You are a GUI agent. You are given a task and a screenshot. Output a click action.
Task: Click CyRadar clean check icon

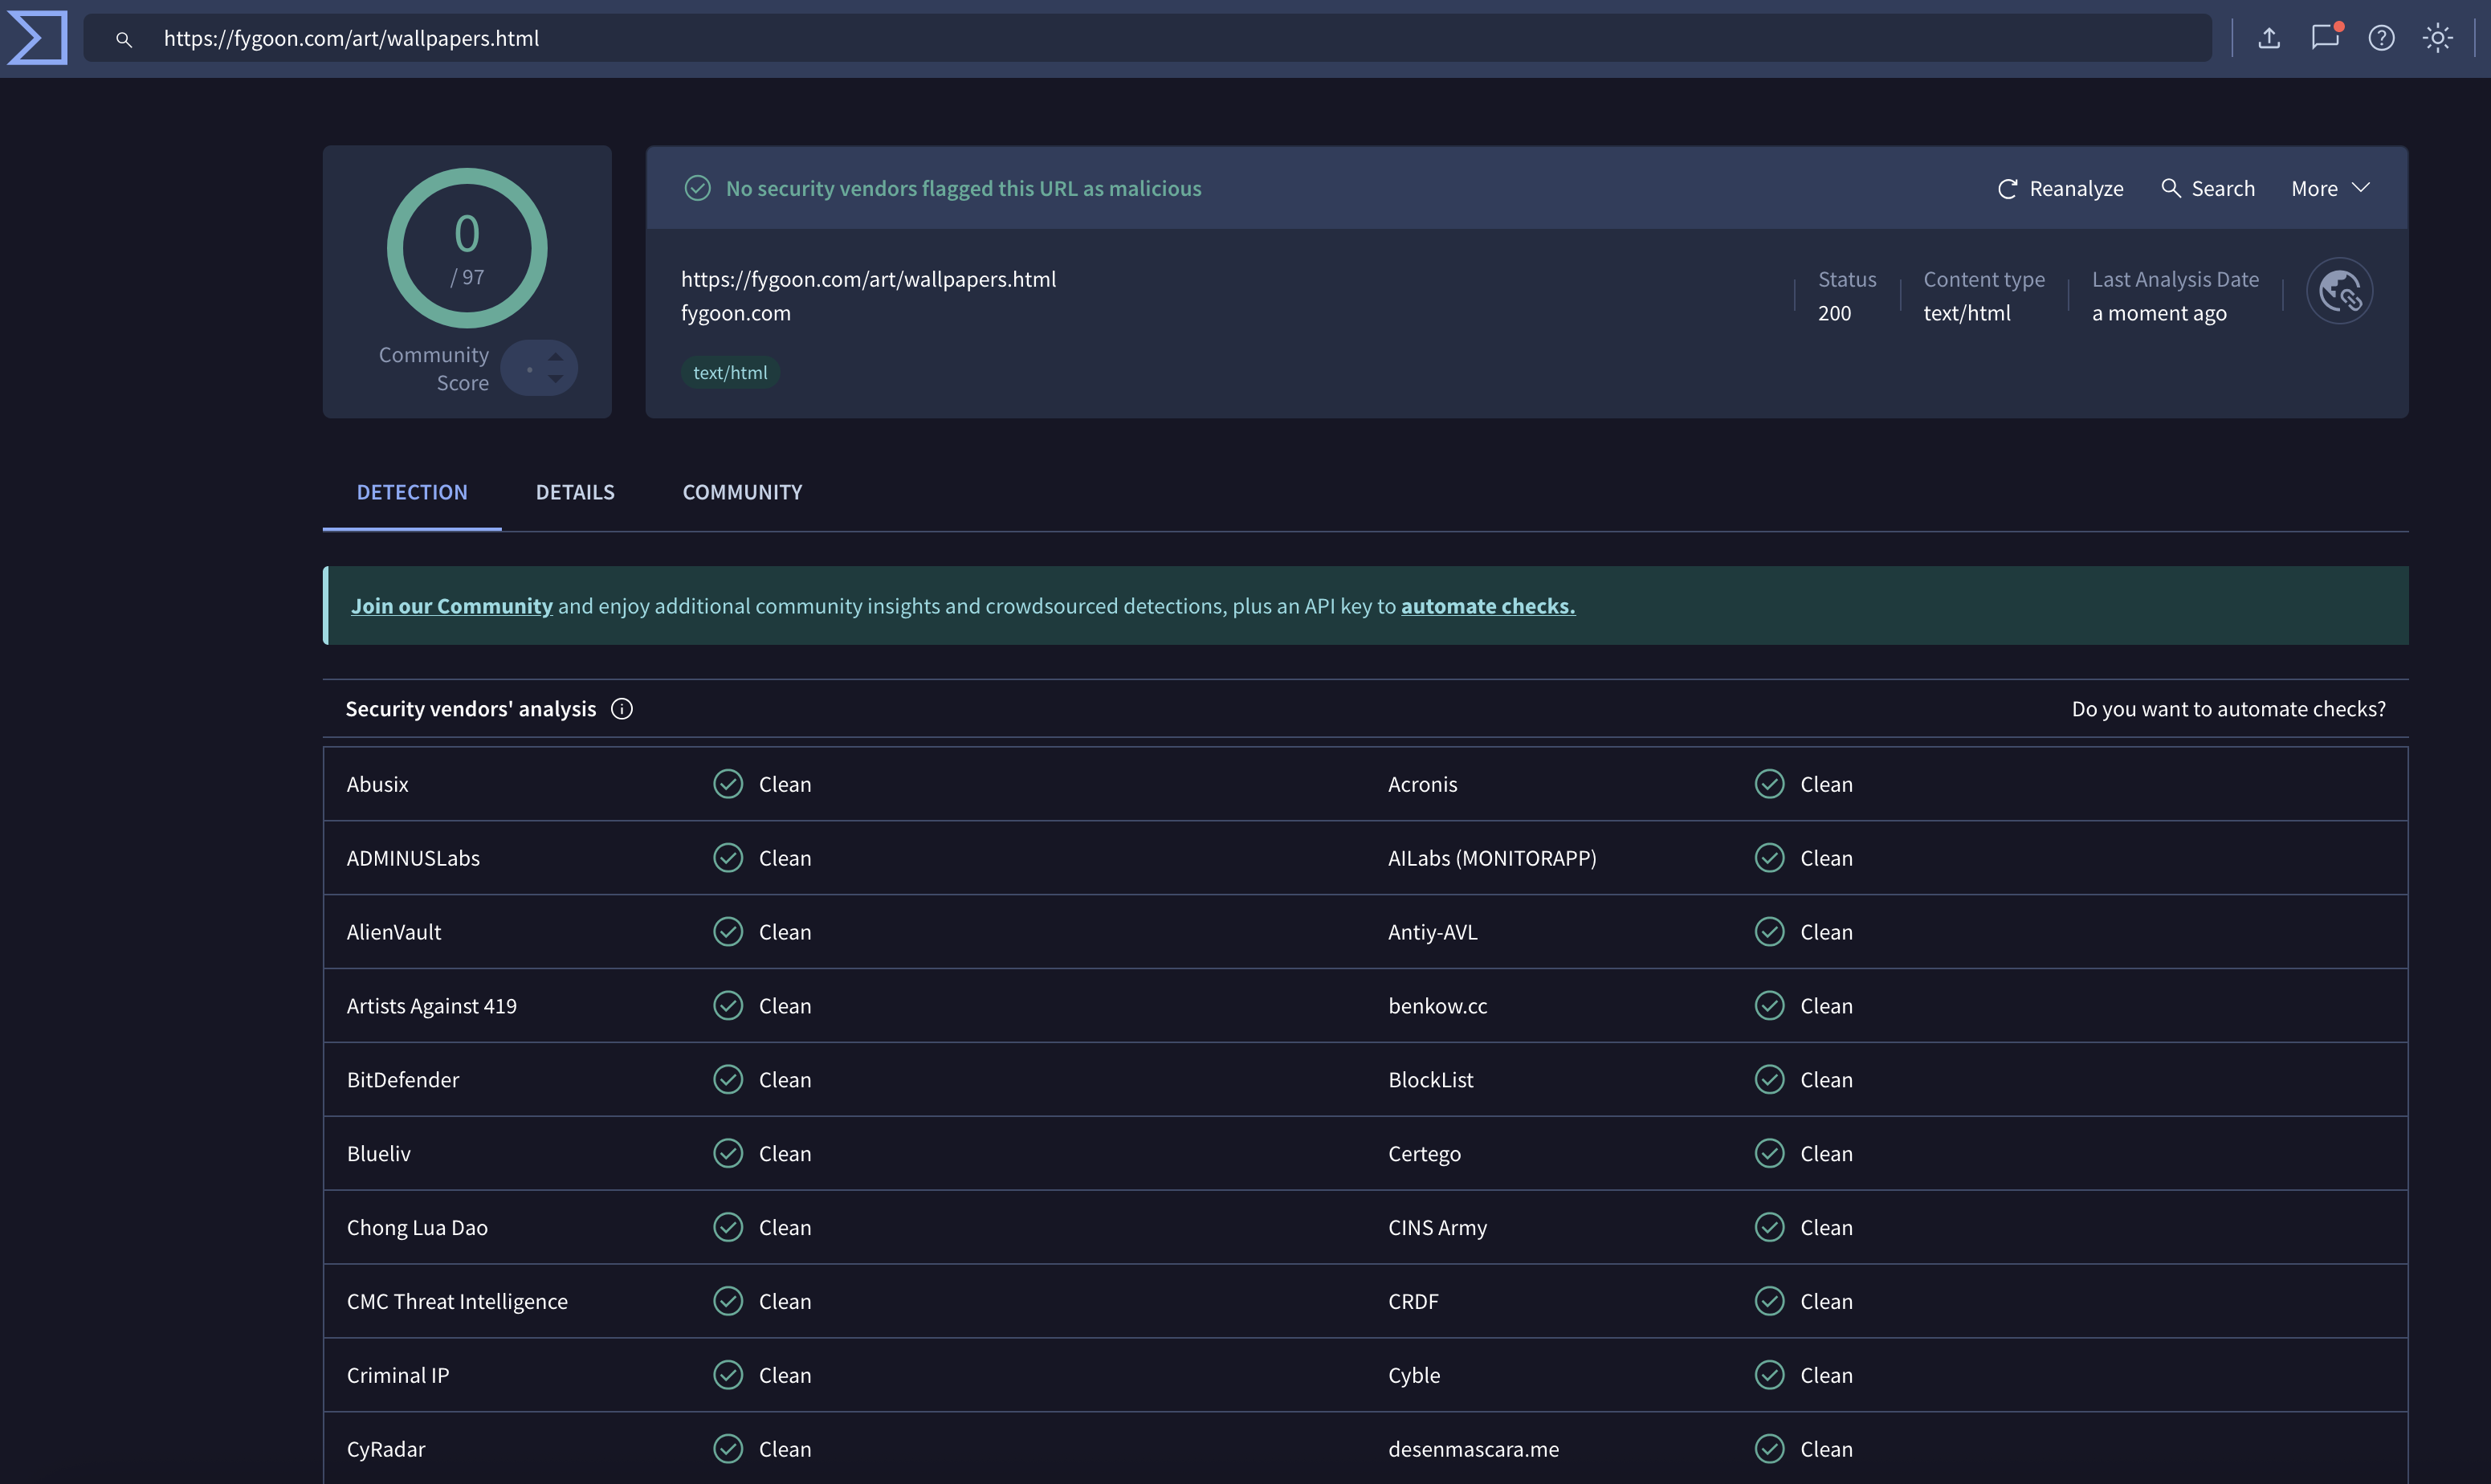728,1449
